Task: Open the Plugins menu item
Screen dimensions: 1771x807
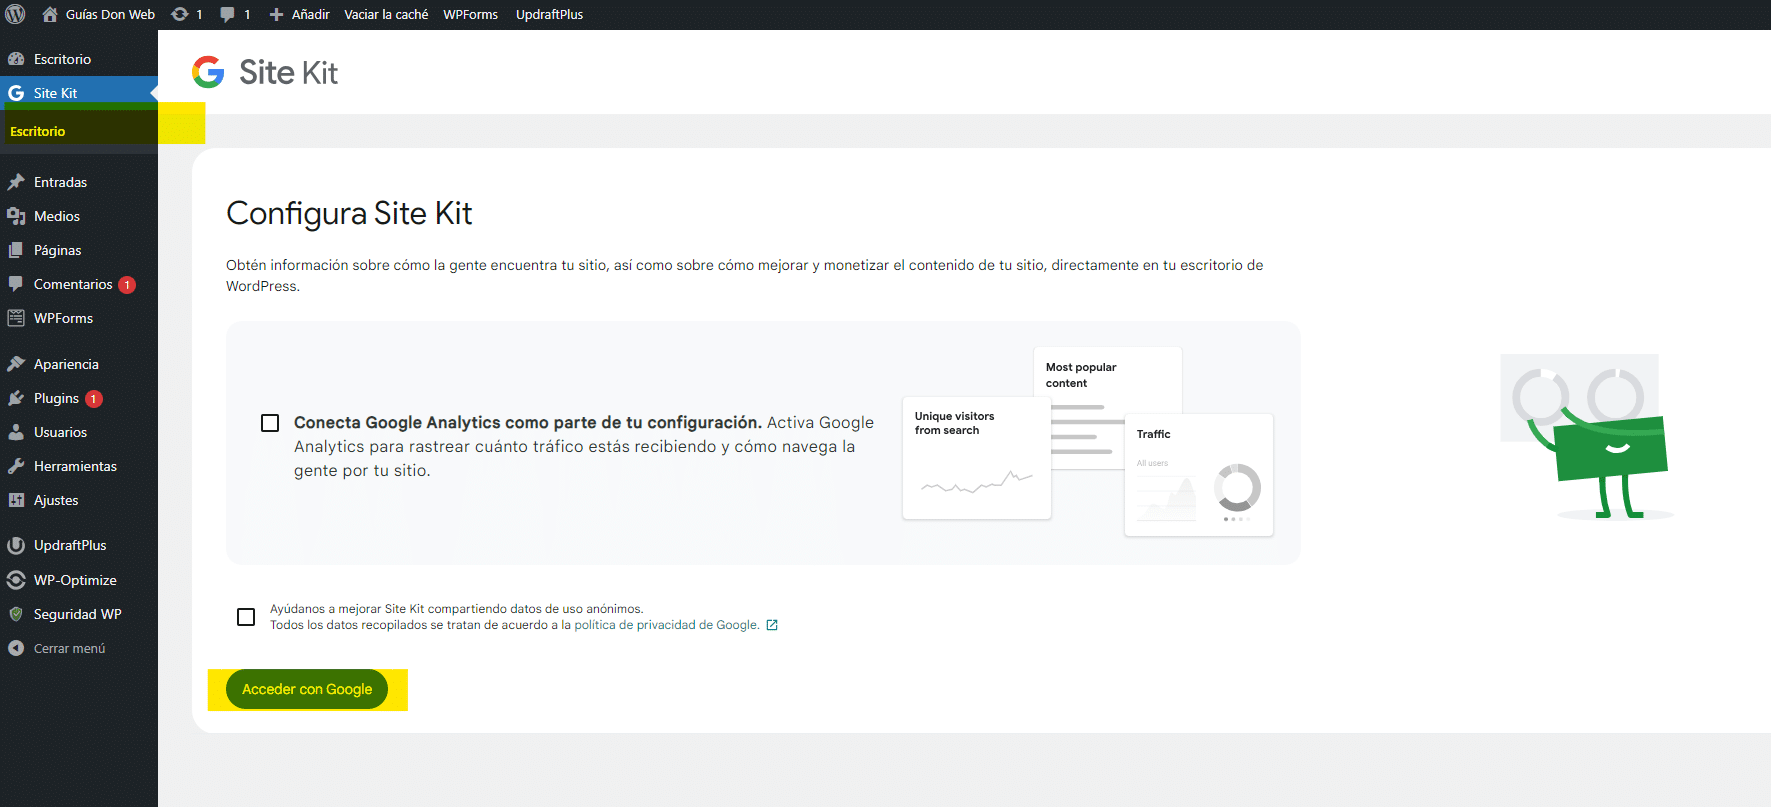Action: pyautogui.click(x=56, y=398)
